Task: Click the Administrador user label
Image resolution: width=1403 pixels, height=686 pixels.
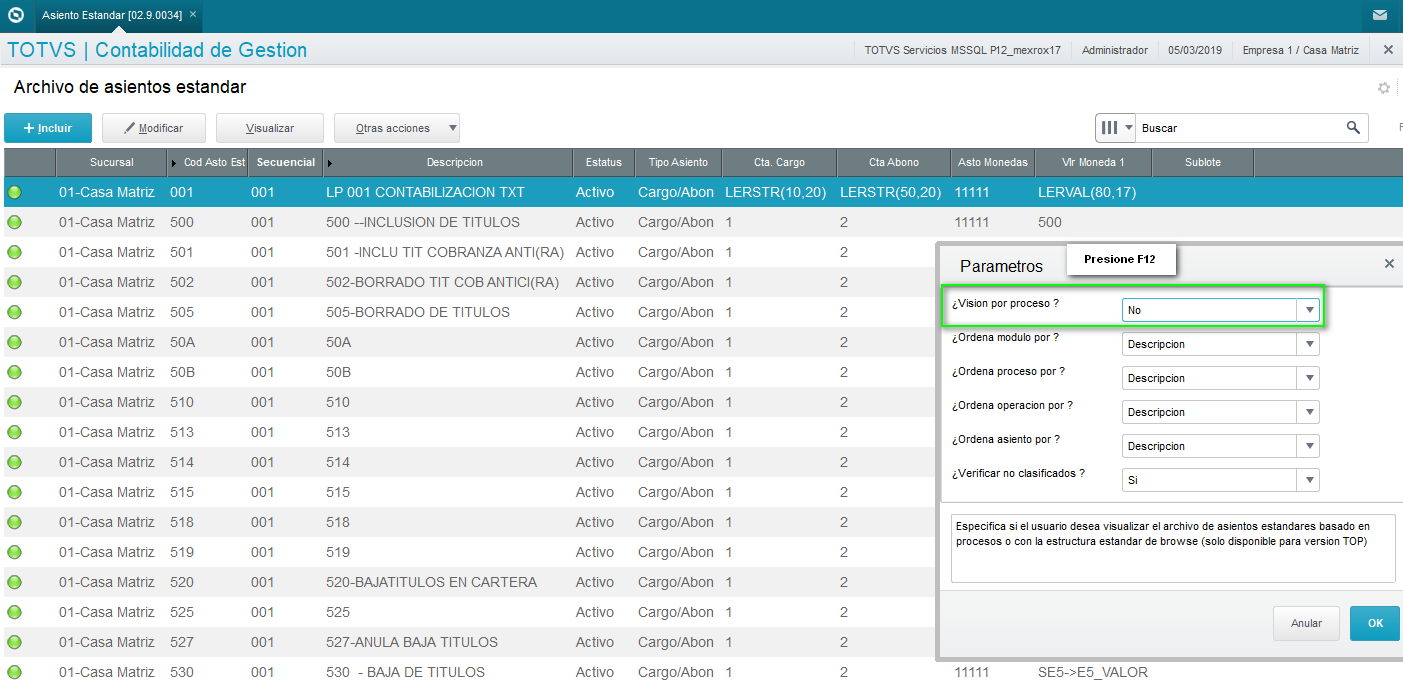Action: pos(1115,50)
